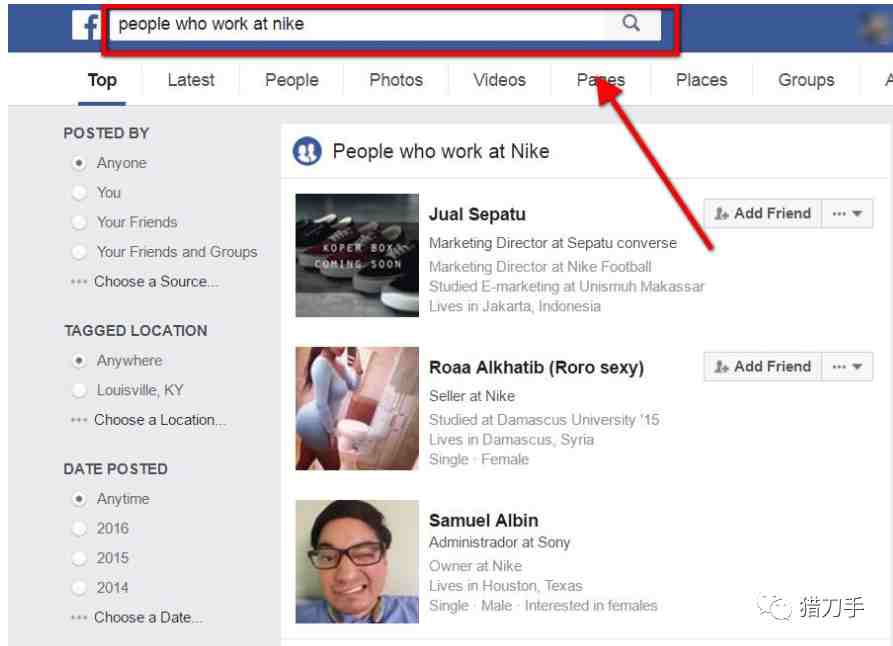
Task: Click the Facebook logo icon
Action: (x=86, y=25)
